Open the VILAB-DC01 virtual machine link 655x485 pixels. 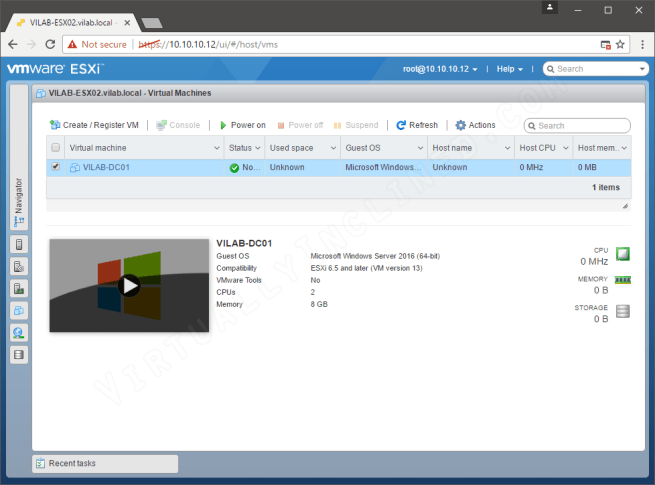coord(106,167)
